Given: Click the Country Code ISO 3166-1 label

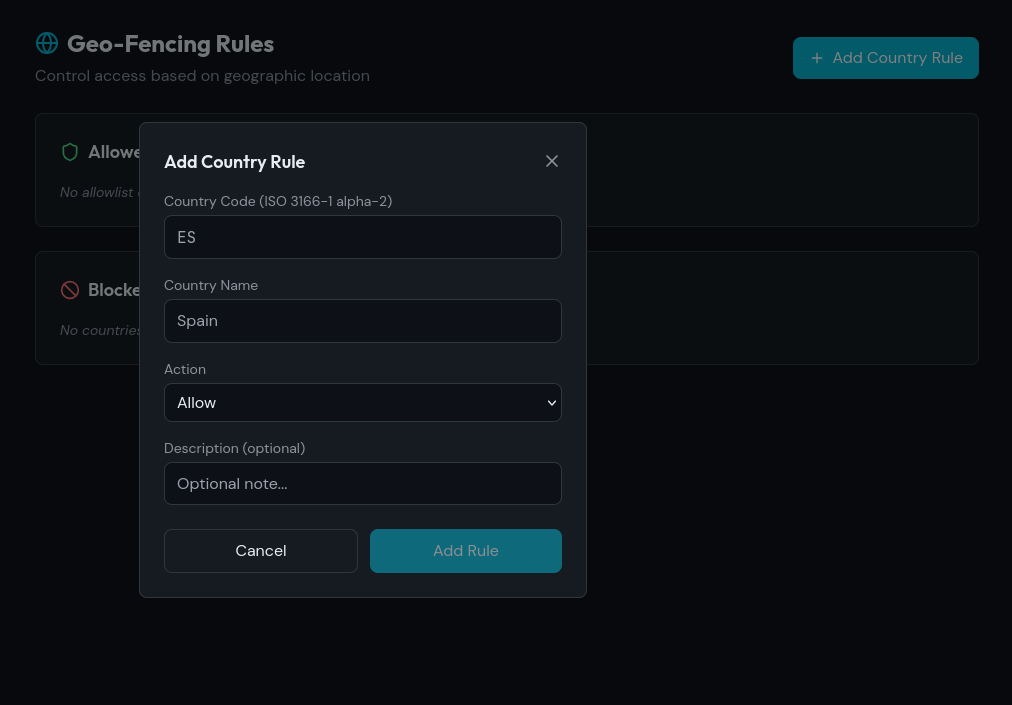Looking at the screenshot, I should (278, 201).
